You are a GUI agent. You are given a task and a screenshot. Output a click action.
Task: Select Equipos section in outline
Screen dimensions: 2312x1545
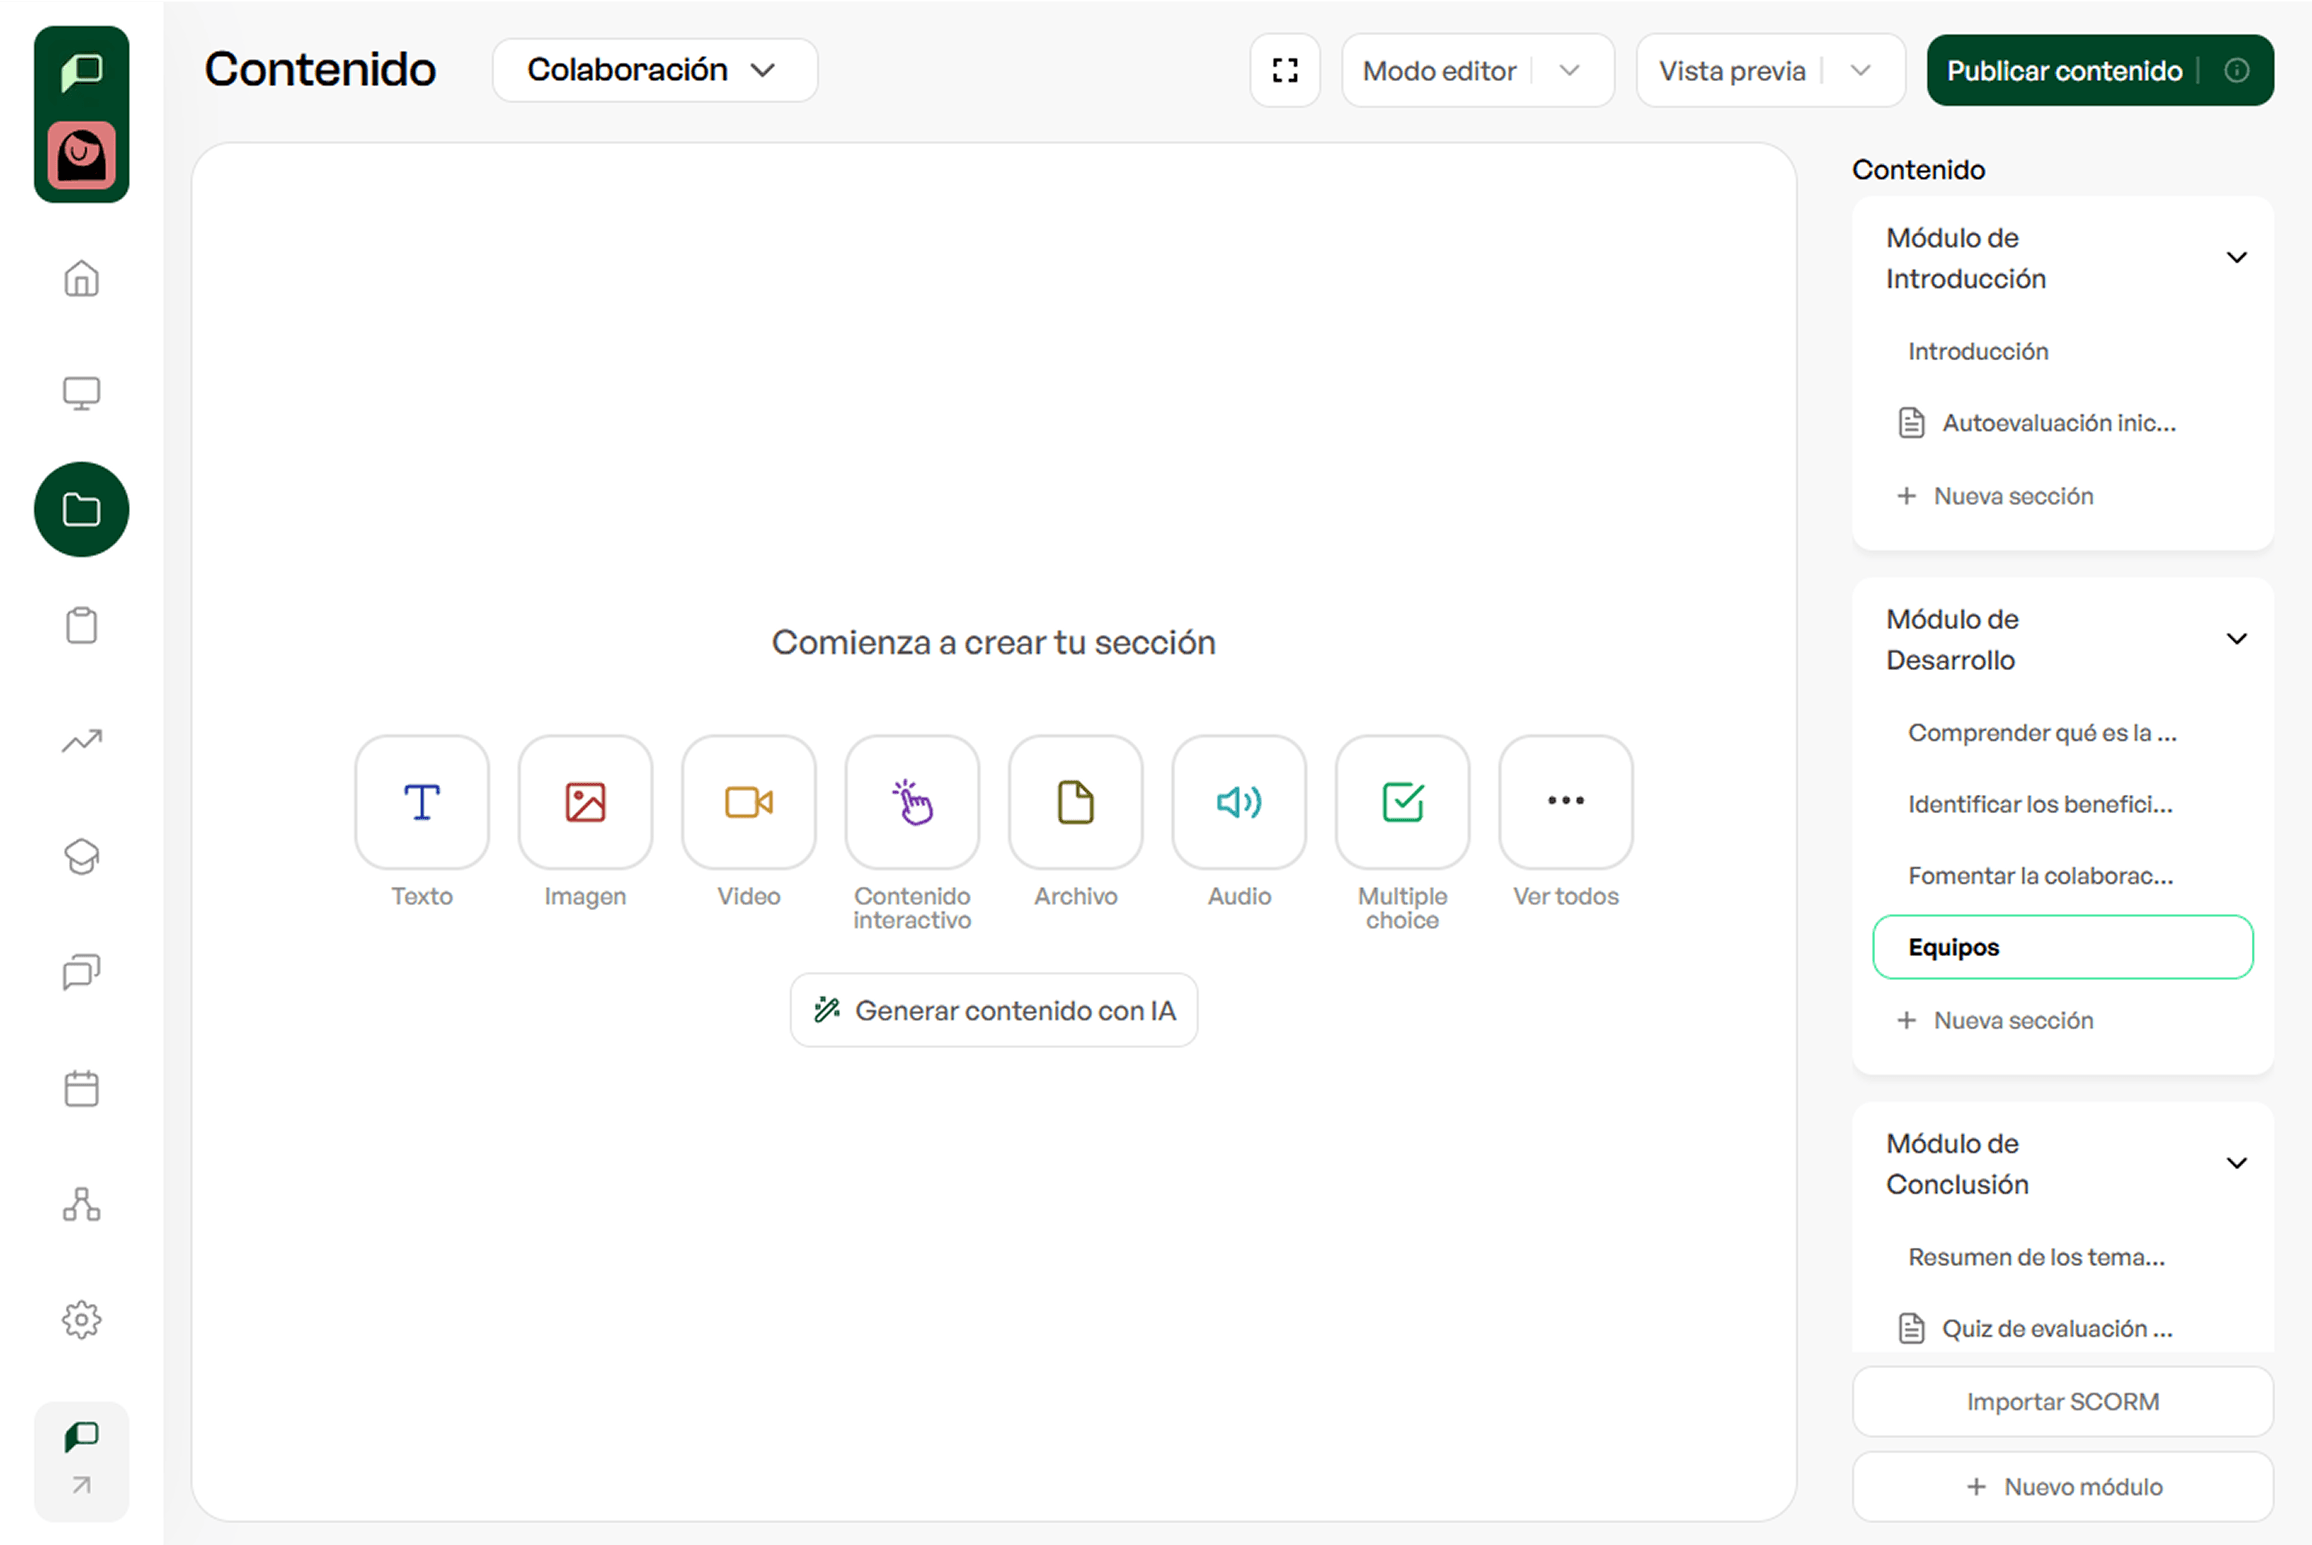(x=2062, y=947)
